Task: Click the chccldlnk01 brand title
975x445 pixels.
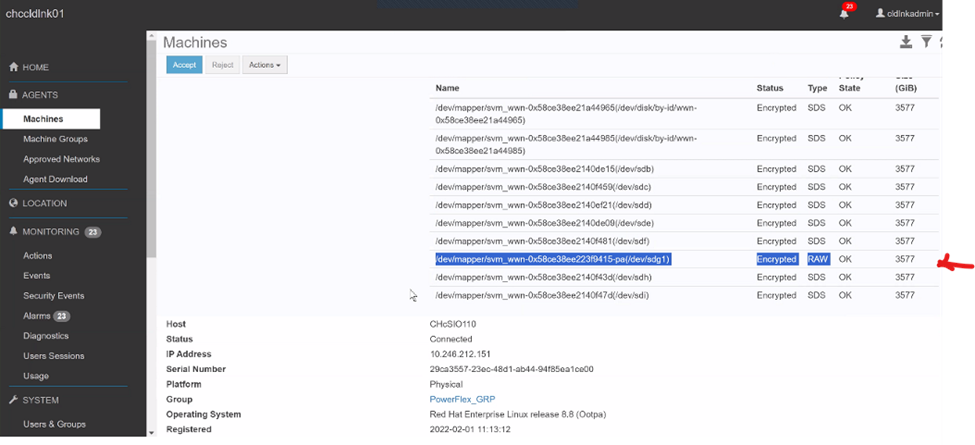Action: [x=35, y=14]
